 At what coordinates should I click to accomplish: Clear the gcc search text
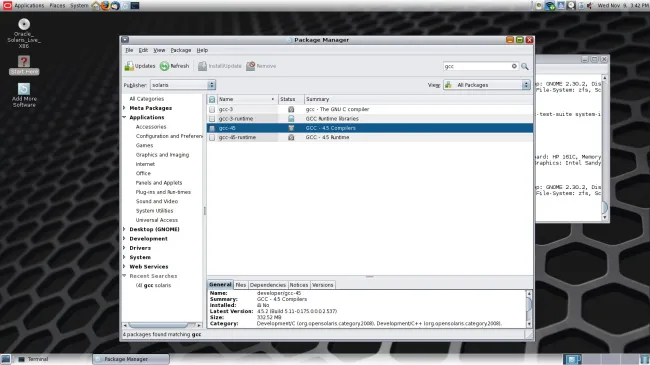514,66
